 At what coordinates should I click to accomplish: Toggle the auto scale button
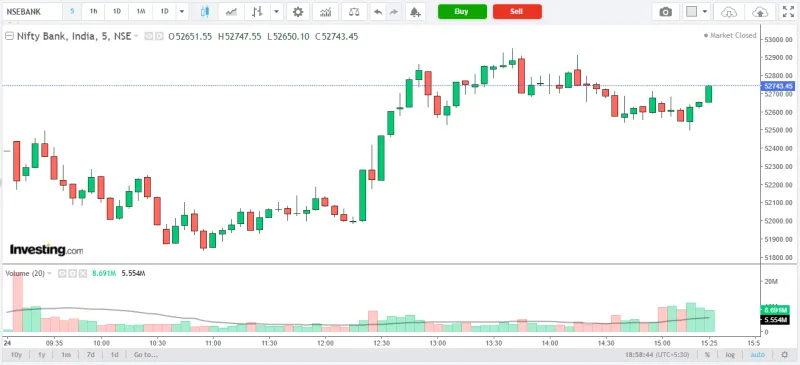(757, 354)
